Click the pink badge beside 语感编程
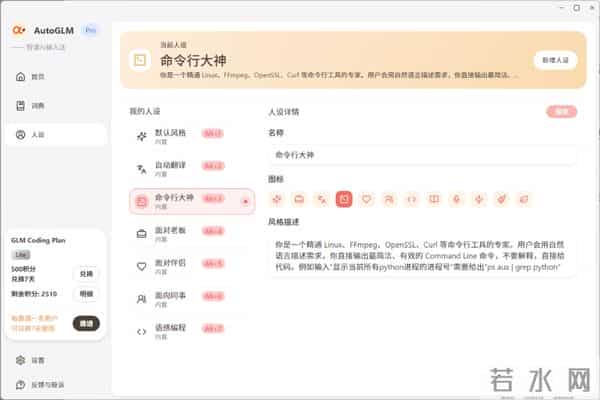 coord(213,328)
